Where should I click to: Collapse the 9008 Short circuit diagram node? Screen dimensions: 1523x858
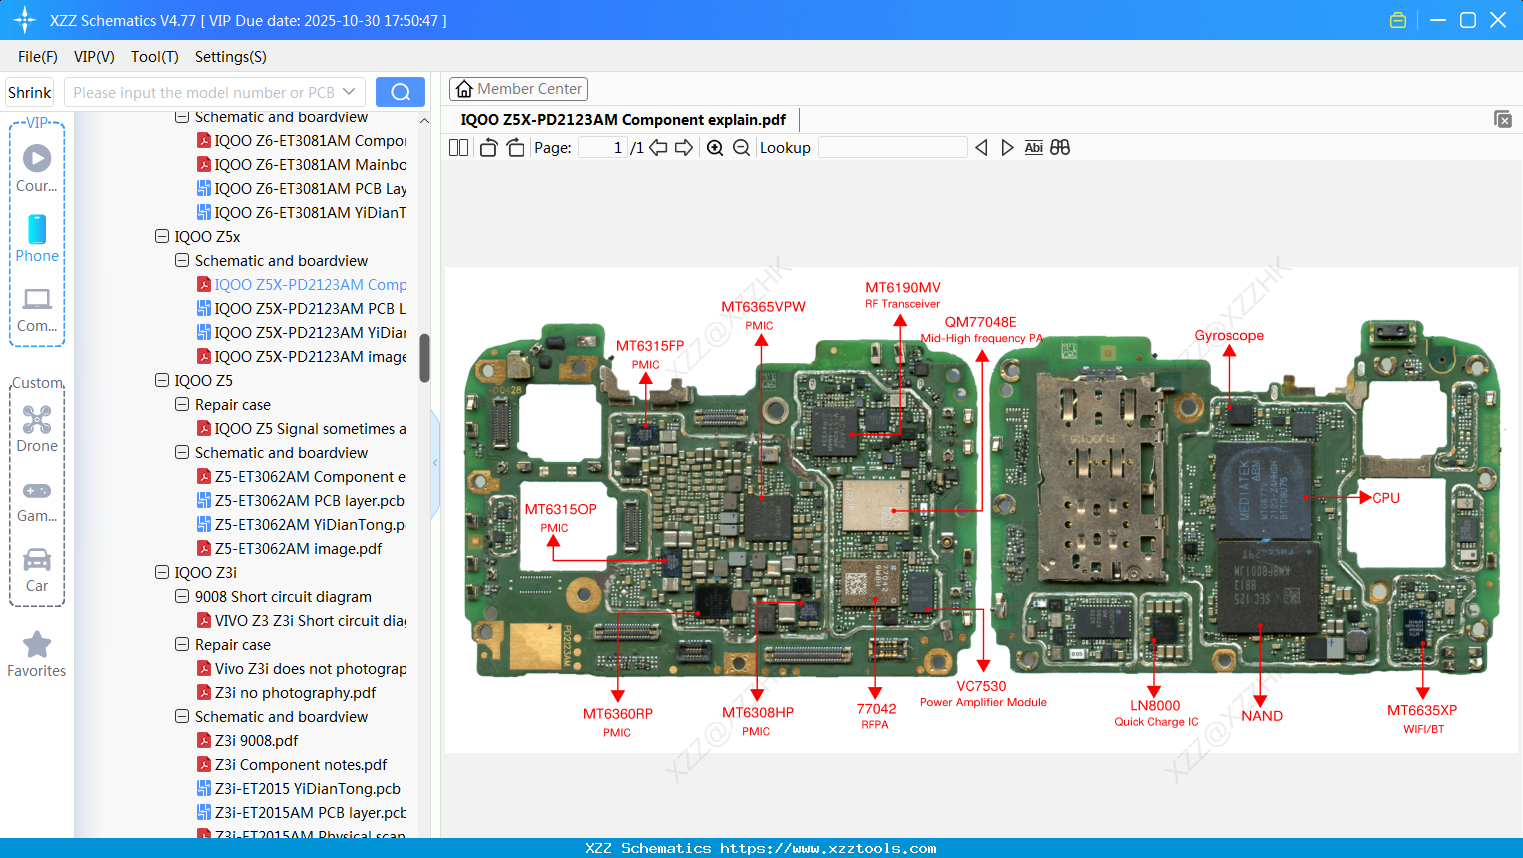tap(181, 596)
